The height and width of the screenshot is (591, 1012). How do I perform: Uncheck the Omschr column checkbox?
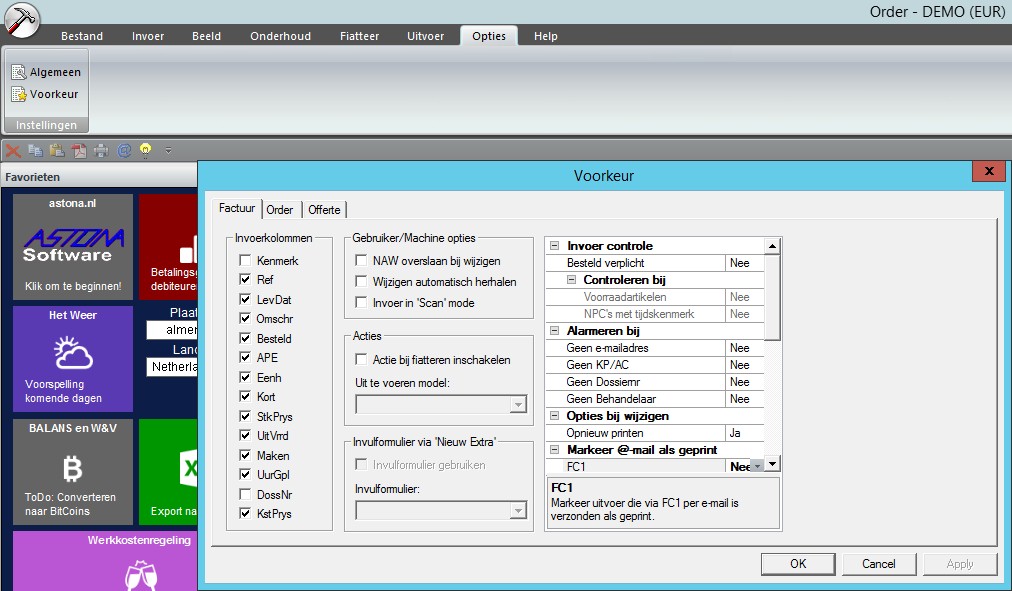tap(245, 319)
